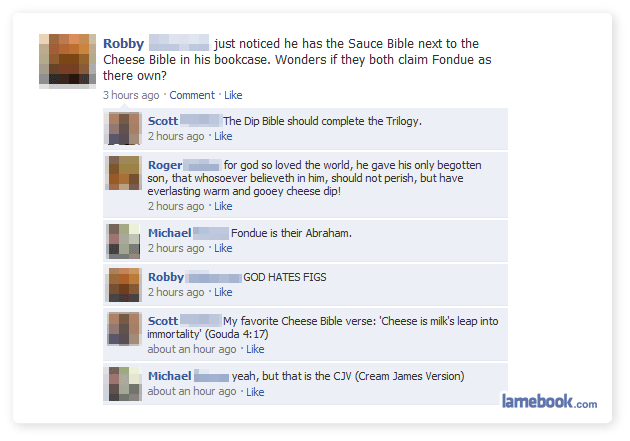Click Scott's name on Gouda 4:17 comment
The image size is (630, 441).
click(x=163, y=321)
